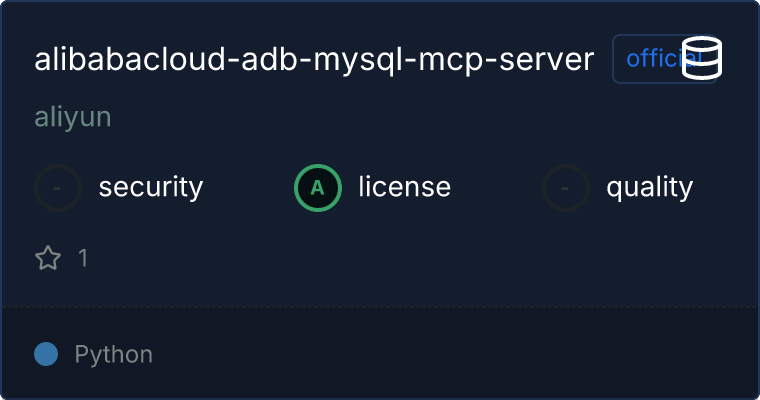The height and width of the screenshot is (400, 760).
Task: Click the security label
Action: 151,187
